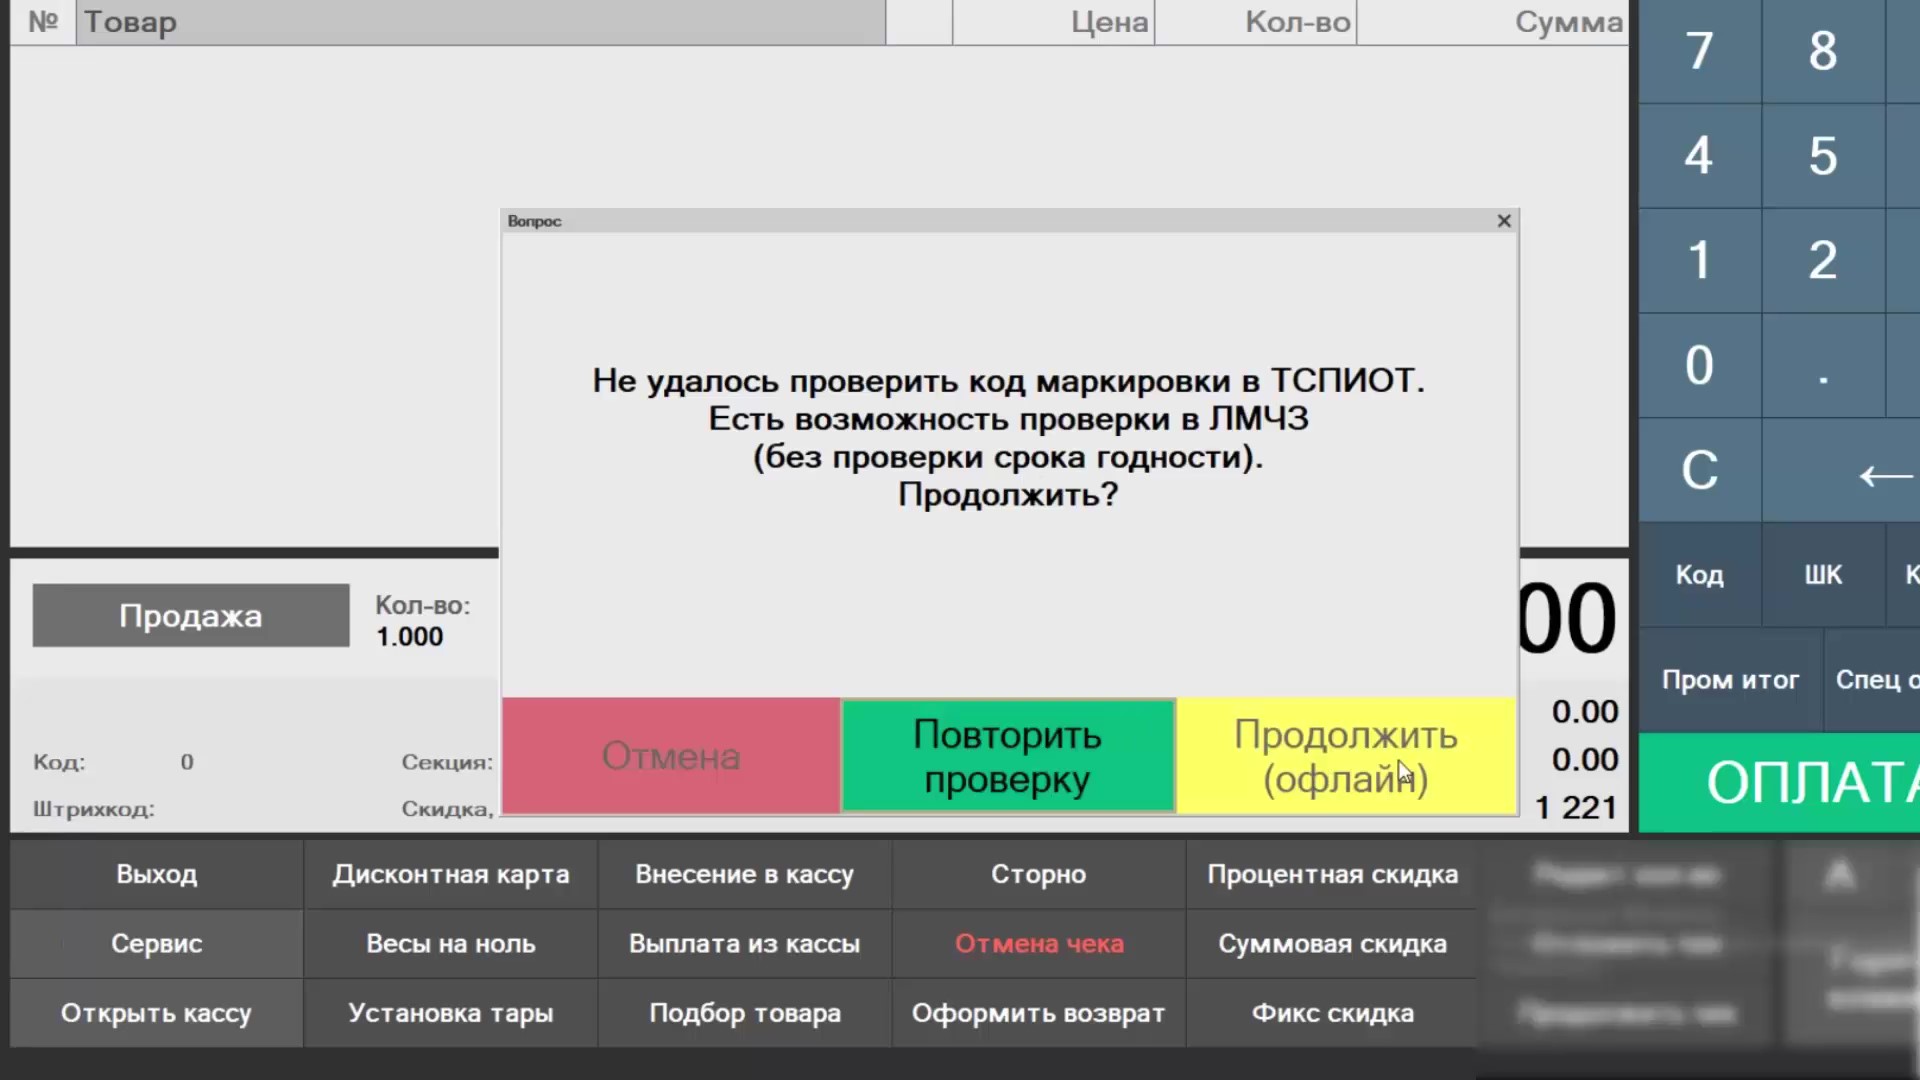Tap digit 7 on the numeric keypad
Screen dimensions: 1920x1080
pyautogui.click(x=1700, y=51)
